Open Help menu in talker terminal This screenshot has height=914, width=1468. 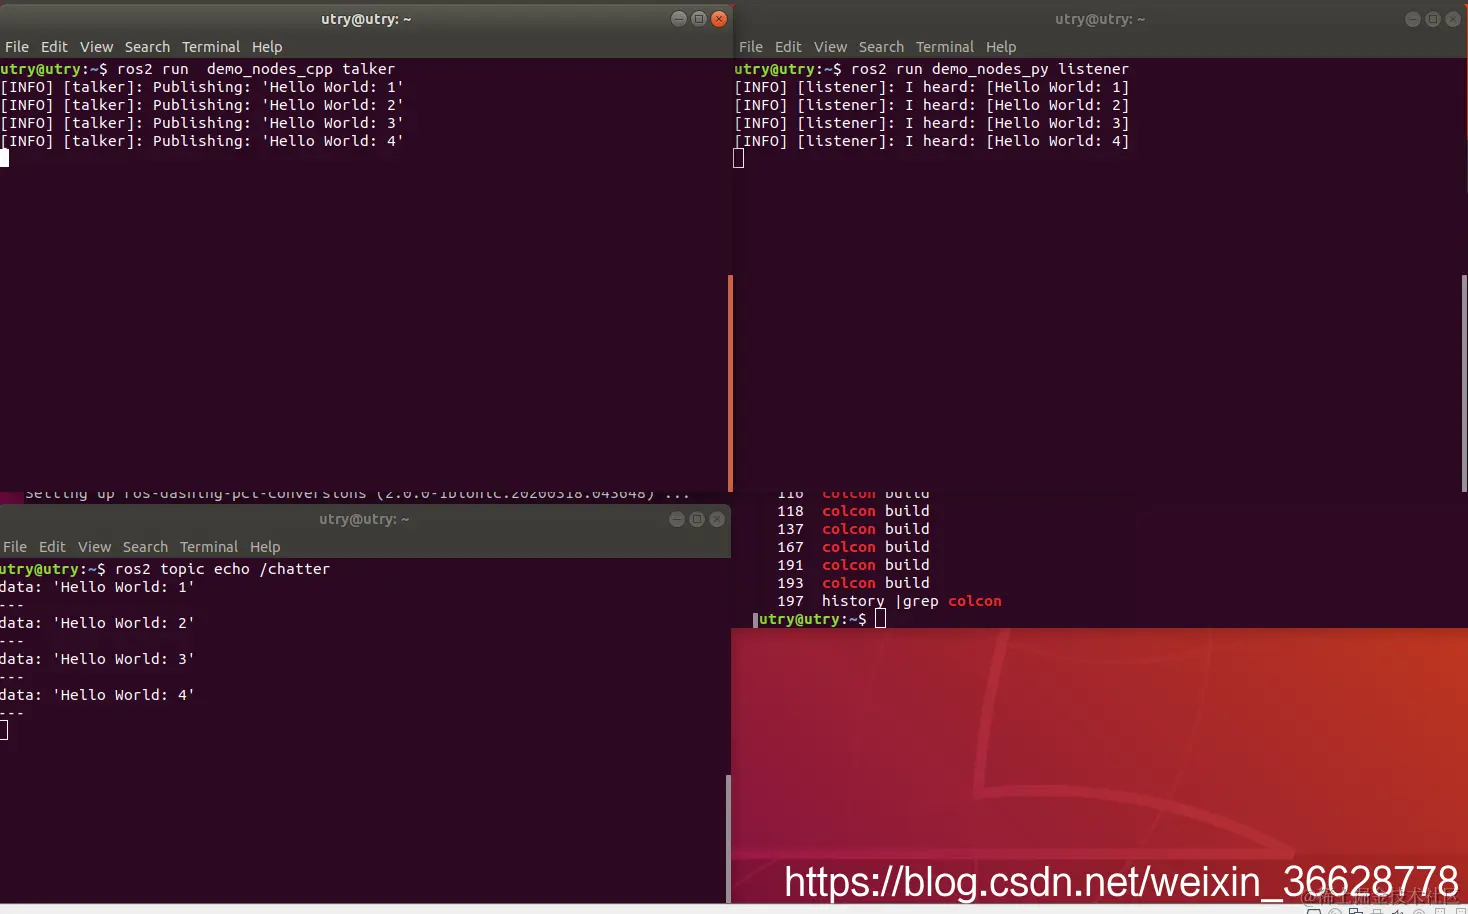[x=267, y=47]
